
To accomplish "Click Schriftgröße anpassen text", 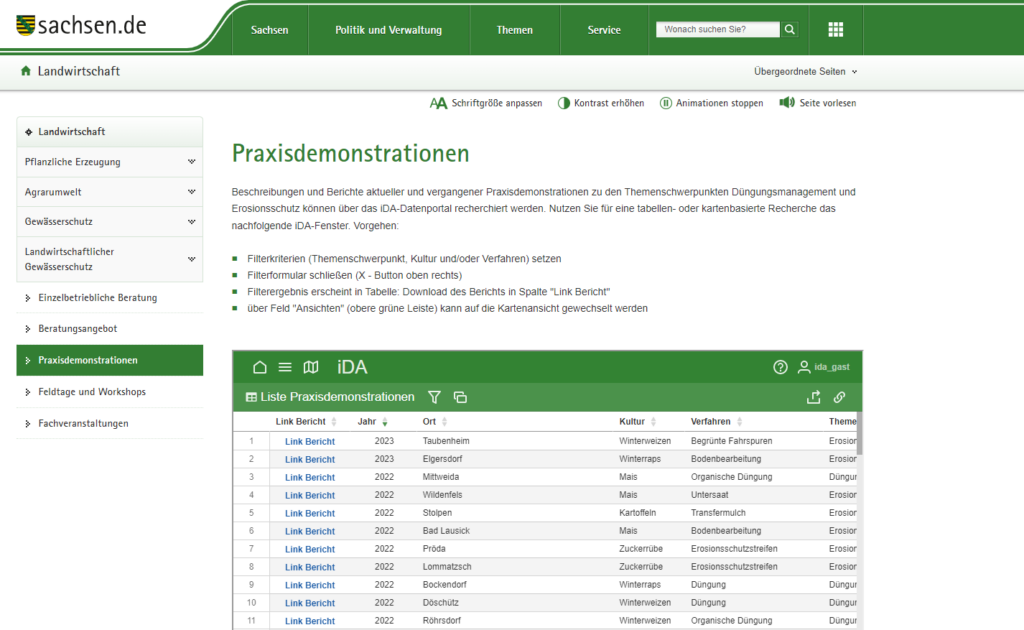I will (497, 103).
